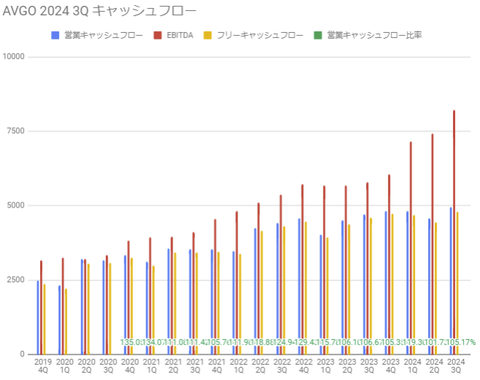Select the 2021 1Q x-axis label
This screenshot has width=480, height=380.
point(152,366)
